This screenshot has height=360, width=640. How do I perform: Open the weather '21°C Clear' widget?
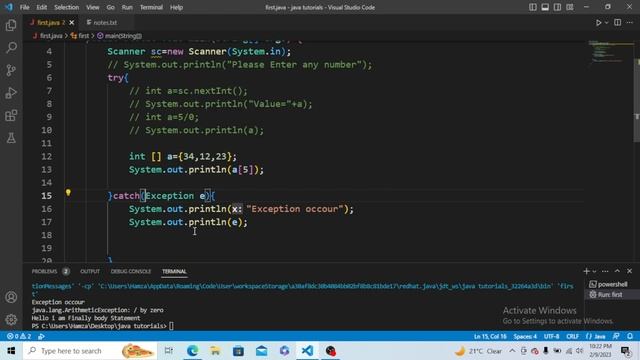(x=478, y=351)
